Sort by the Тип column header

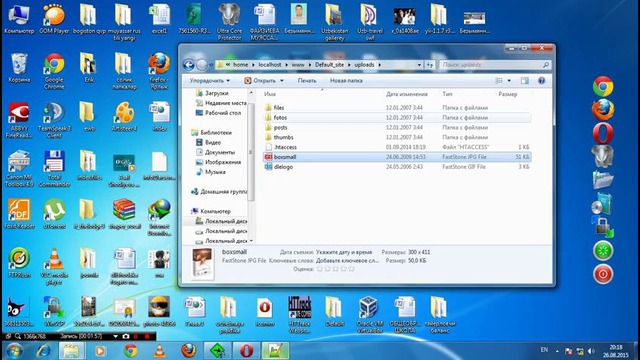pos(447,94)
